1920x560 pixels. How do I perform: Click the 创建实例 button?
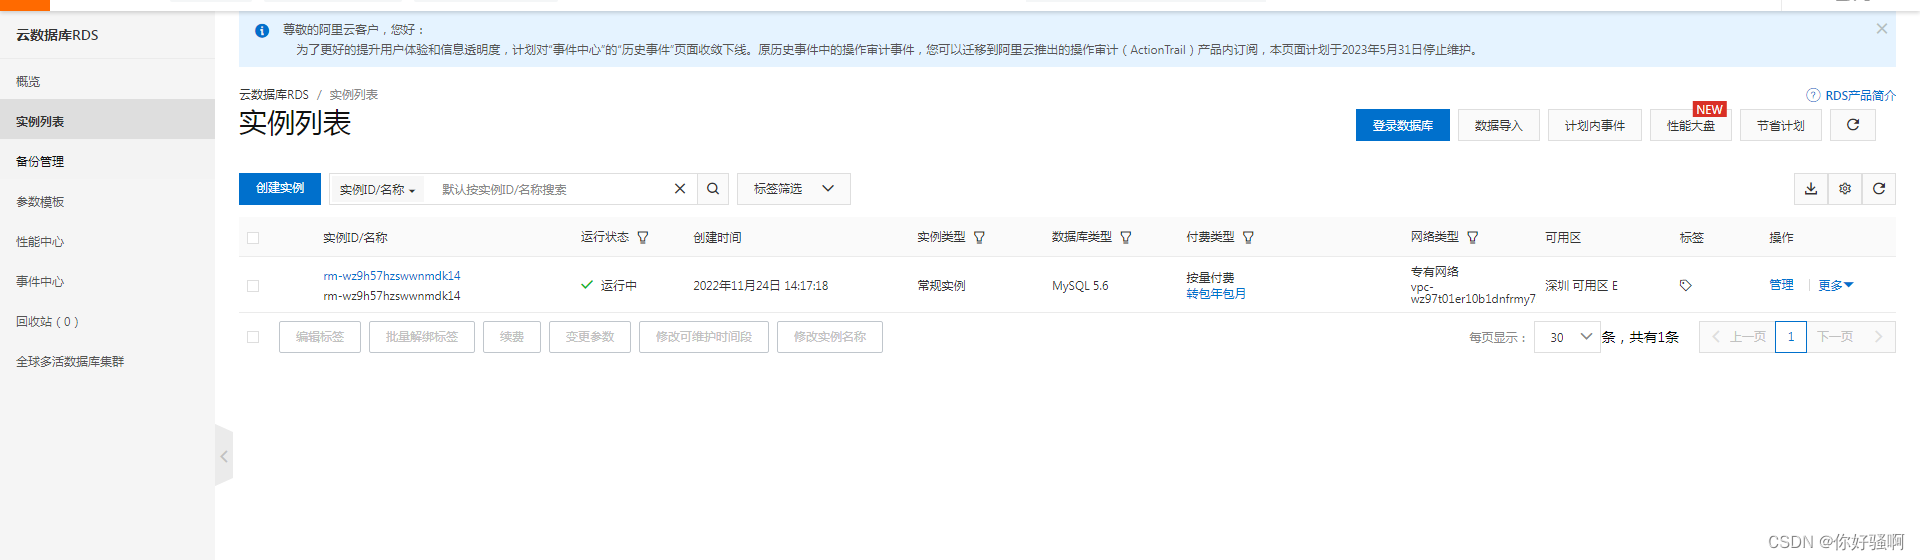coord(280,189)
